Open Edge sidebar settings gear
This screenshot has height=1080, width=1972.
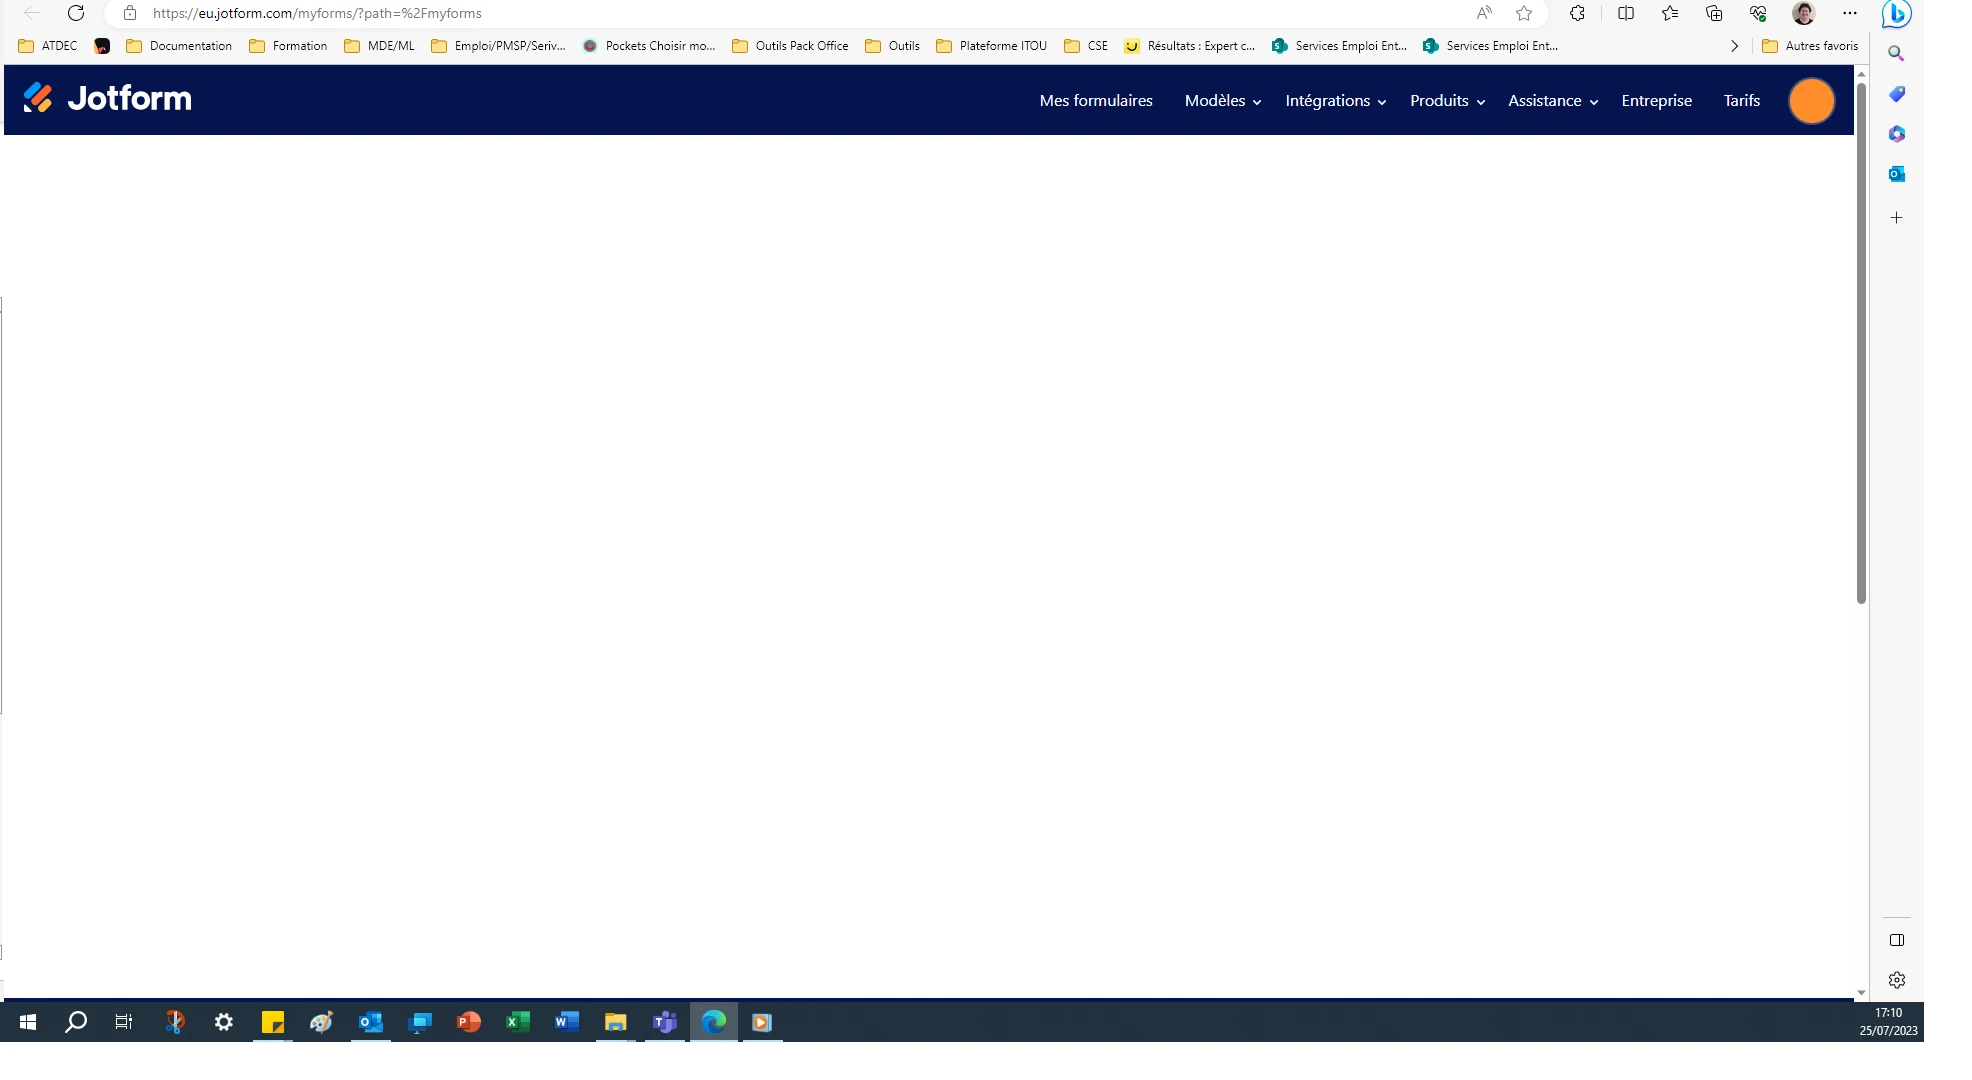point(1896,980)
